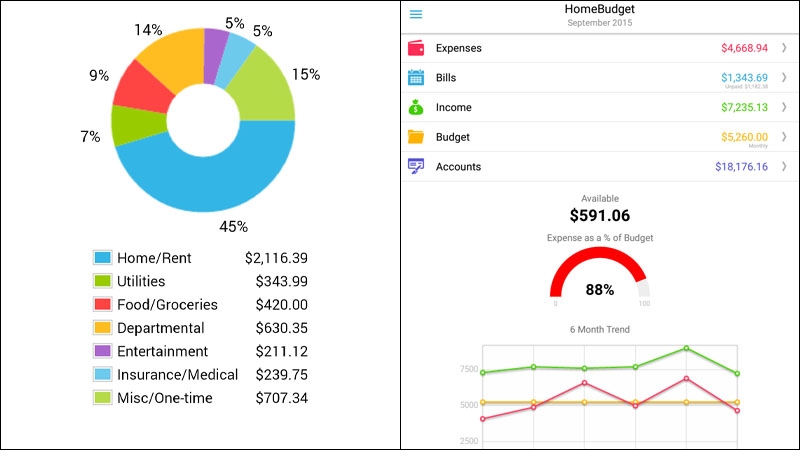Open the Budget $5,260.00 entry
Screen dimensions: 800x450
click(x=600, y=137)
